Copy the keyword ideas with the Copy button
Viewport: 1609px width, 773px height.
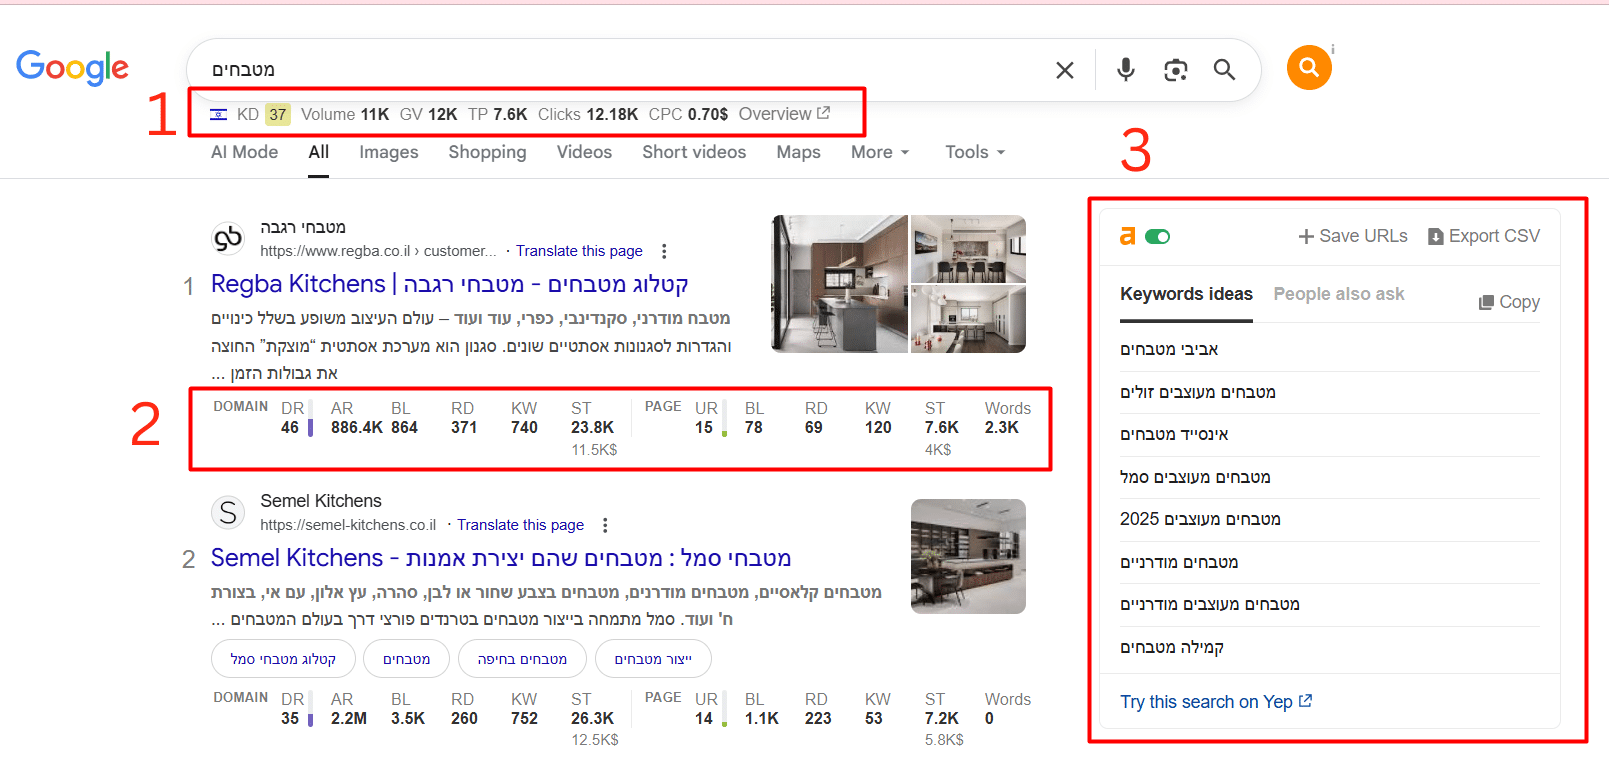coord(1510,302)
